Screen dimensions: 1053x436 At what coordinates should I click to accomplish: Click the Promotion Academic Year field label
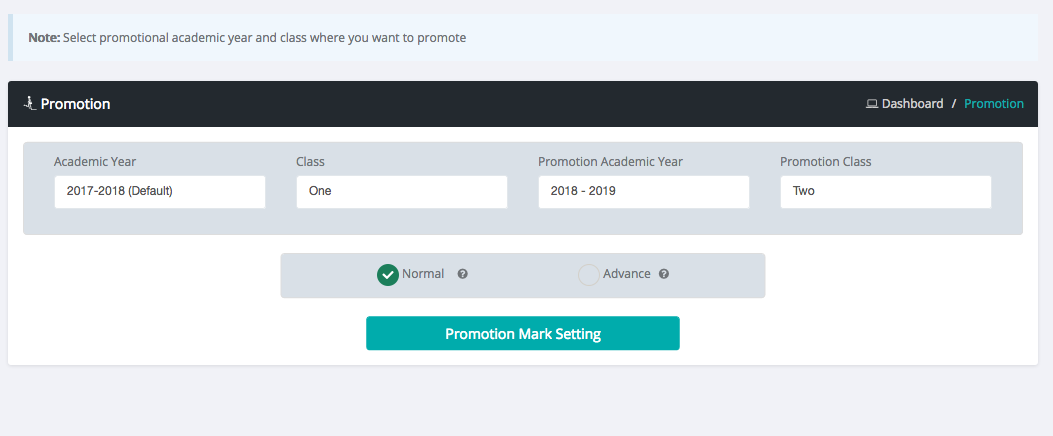pyautogui.click(x=610, y=162)
